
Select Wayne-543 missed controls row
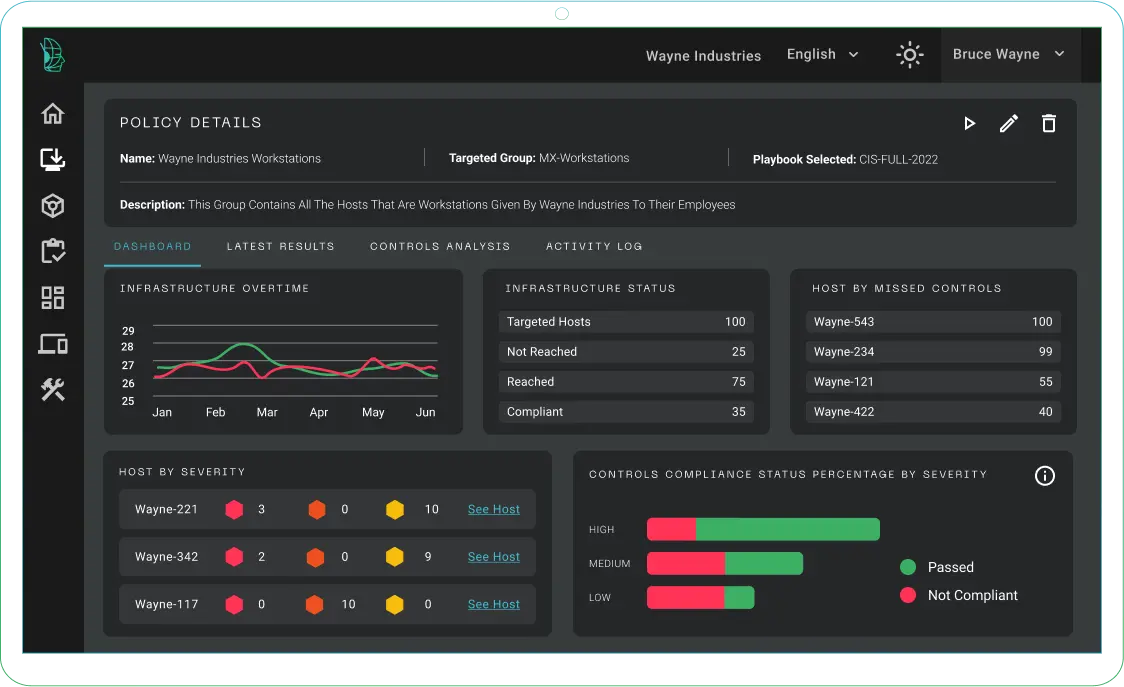tap(933, 322)
